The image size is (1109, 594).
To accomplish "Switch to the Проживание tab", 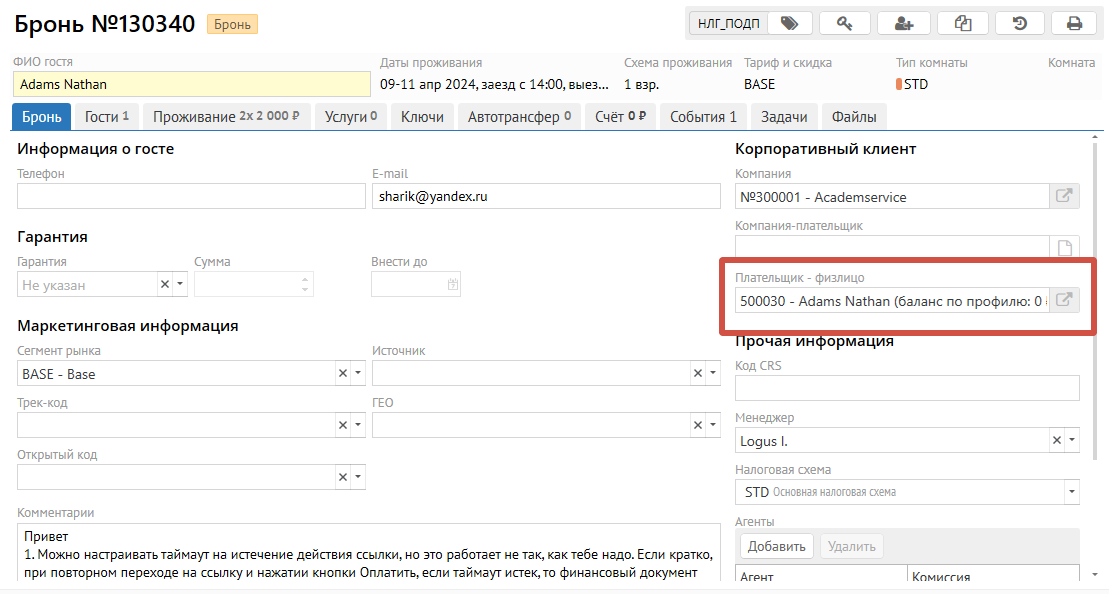I will (226, 117).
